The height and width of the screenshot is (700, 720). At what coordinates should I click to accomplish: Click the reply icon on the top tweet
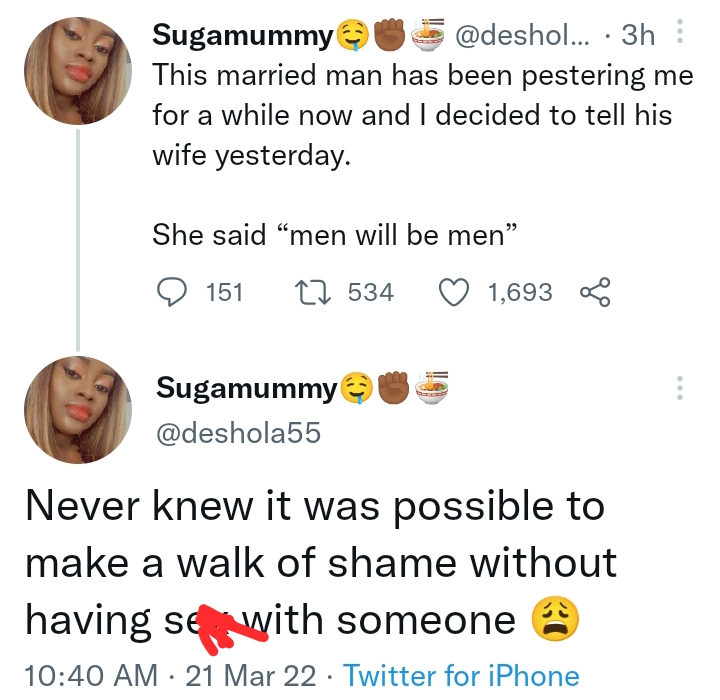pyautogui.click(x=173, y=292)
